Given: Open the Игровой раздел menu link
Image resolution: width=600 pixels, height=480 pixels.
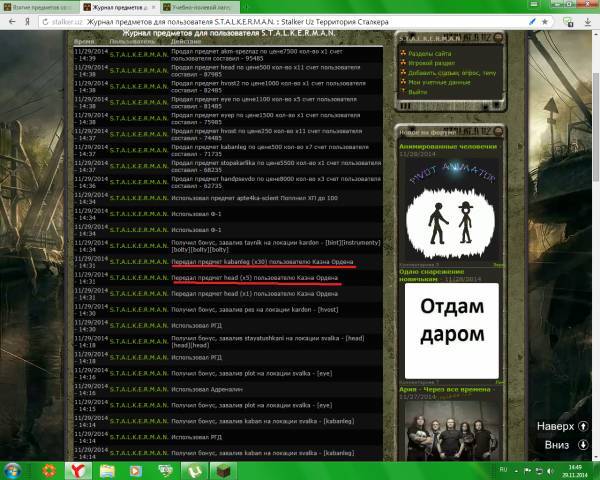Looking at the screenshot, I should 432,63.
